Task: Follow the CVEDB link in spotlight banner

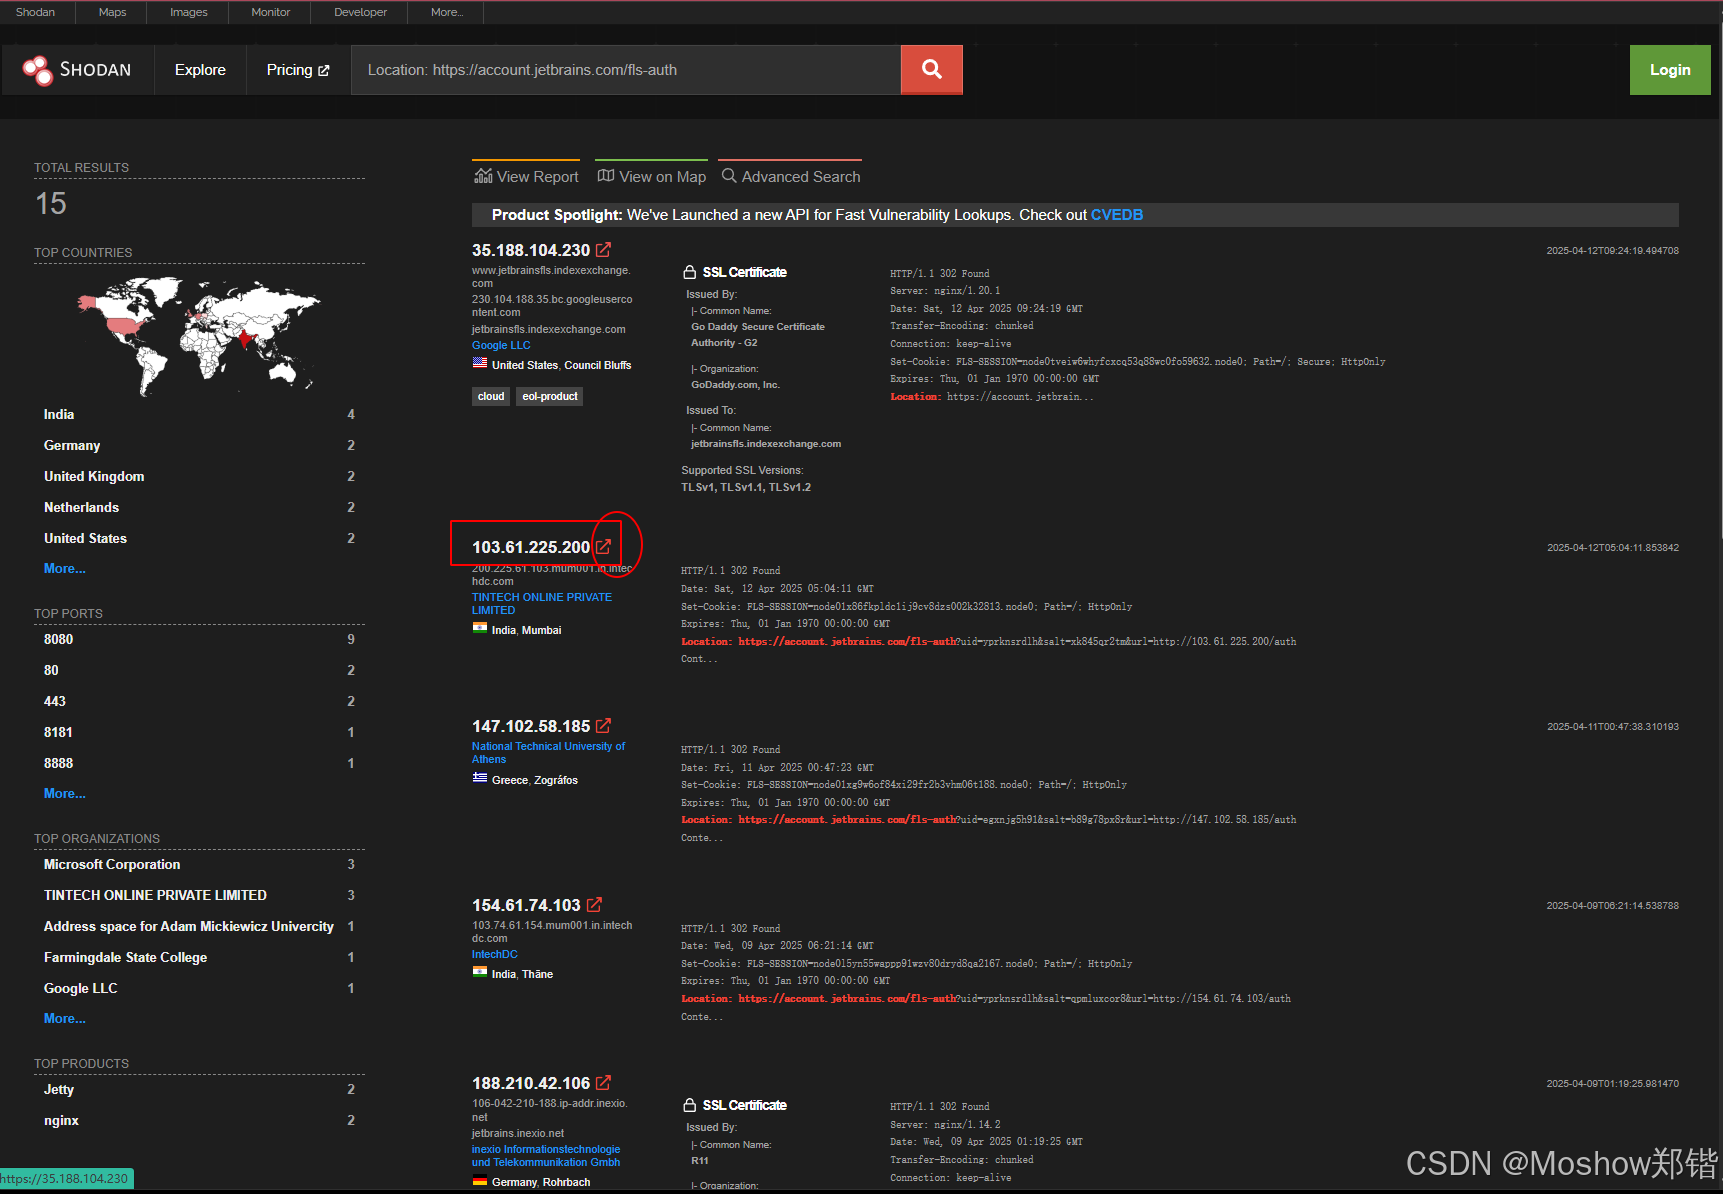Action: pos(1116,215)
